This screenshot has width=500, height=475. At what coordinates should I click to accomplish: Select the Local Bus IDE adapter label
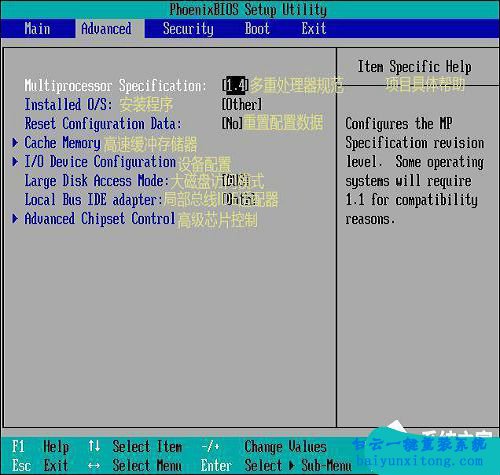pos(93,200)
